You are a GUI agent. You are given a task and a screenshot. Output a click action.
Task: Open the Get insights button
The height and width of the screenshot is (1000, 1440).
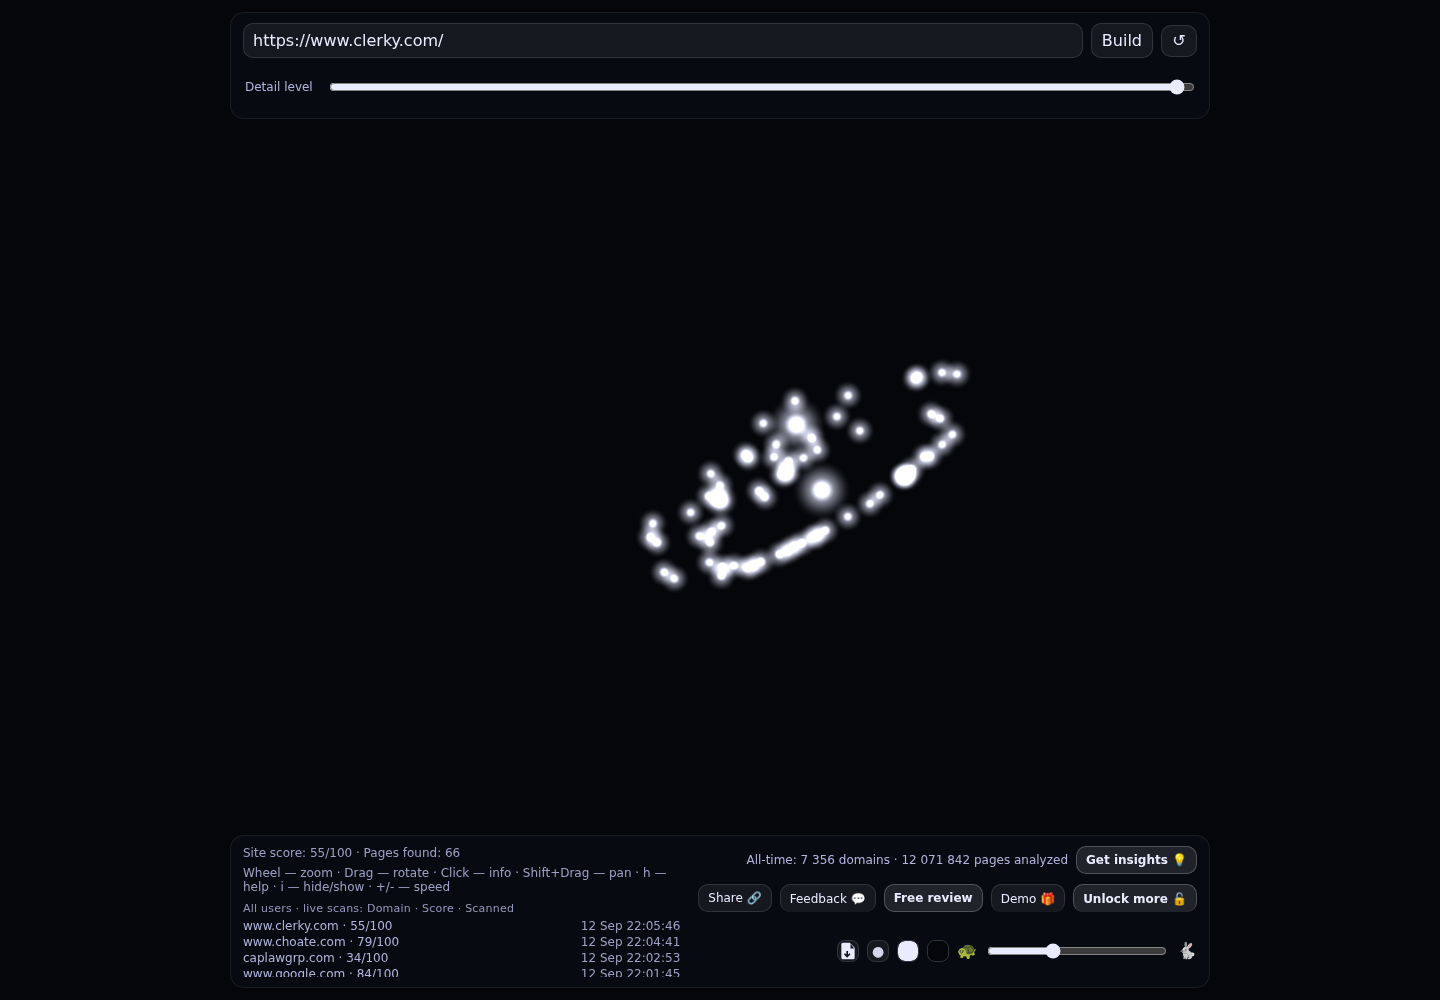[x=1136, y=860]
